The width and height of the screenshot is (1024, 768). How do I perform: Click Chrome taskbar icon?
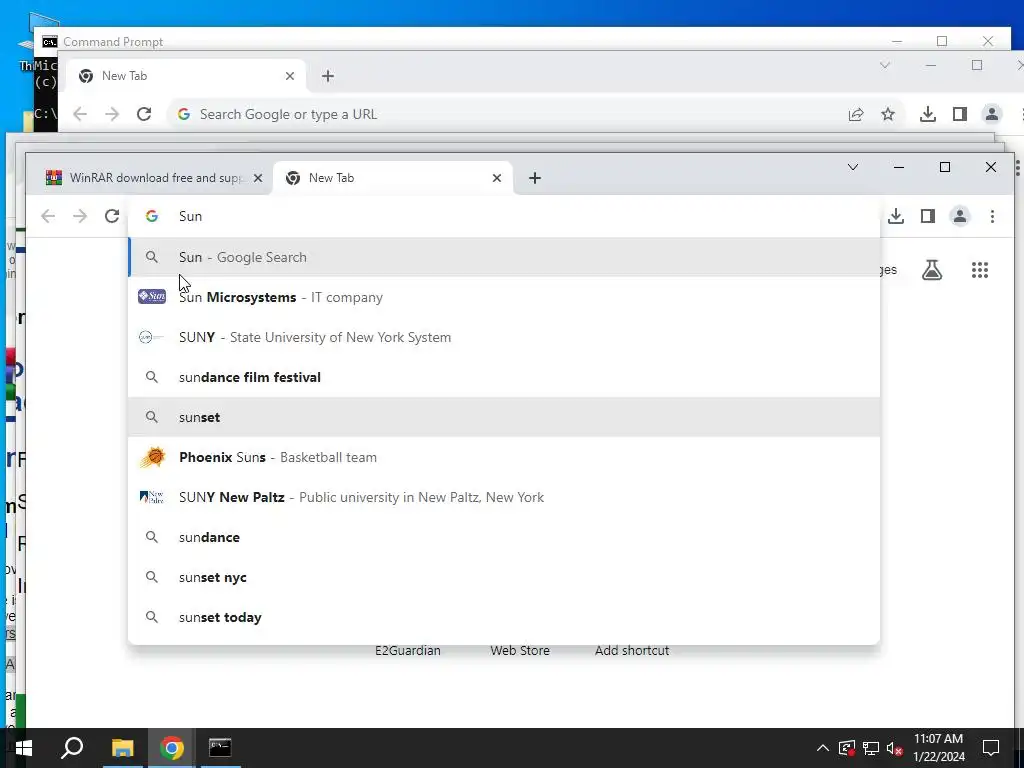pyautogui.click(x=171, y=748)
